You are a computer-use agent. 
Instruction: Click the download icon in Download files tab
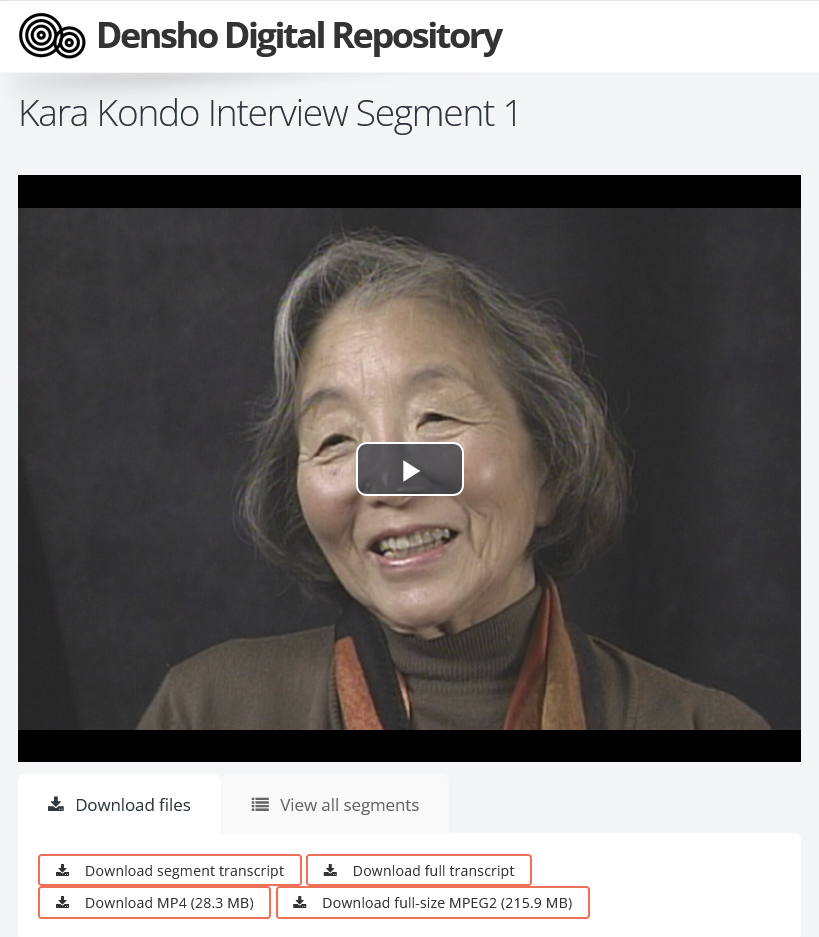pos(56,804)
